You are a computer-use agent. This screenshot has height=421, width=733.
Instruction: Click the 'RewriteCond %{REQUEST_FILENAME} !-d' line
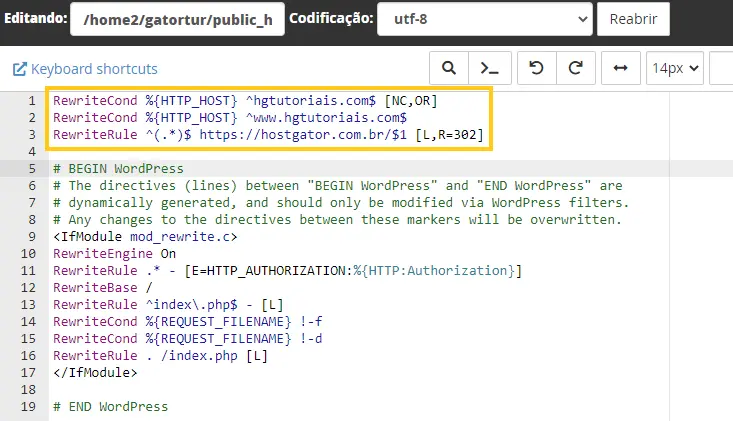click(x=187, y=339)
